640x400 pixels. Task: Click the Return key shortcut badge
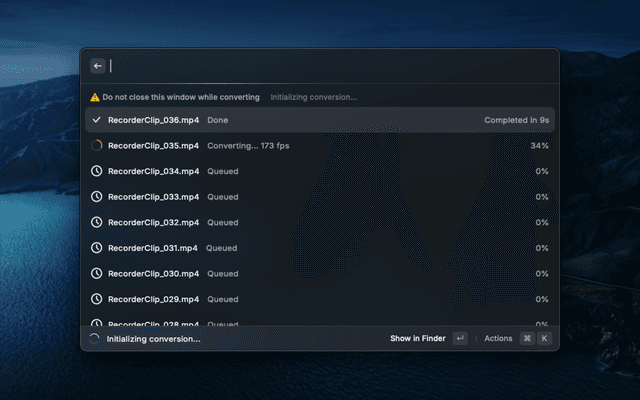coord(460,338)
